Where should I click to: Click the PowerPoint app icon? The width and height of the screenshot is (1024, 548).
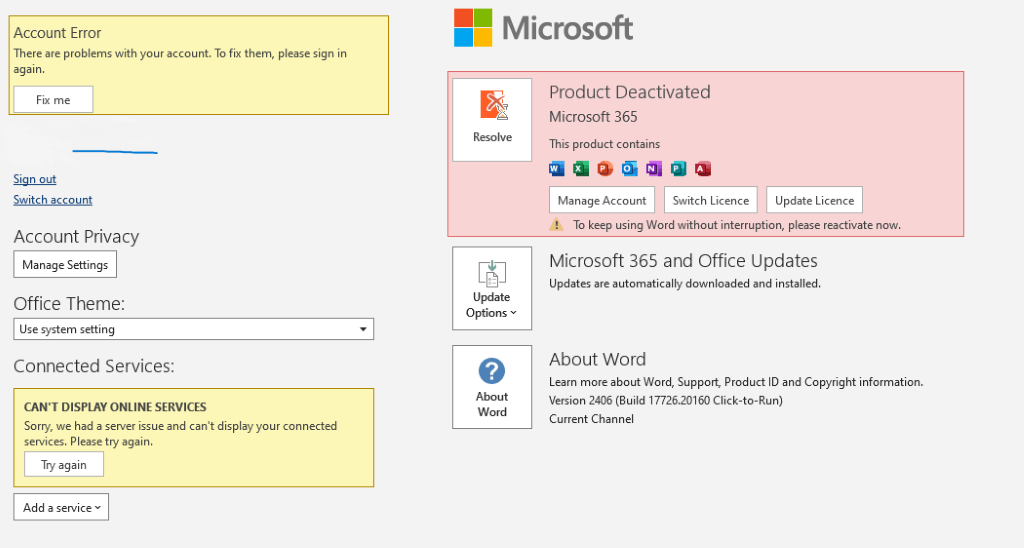pos(605,169)
